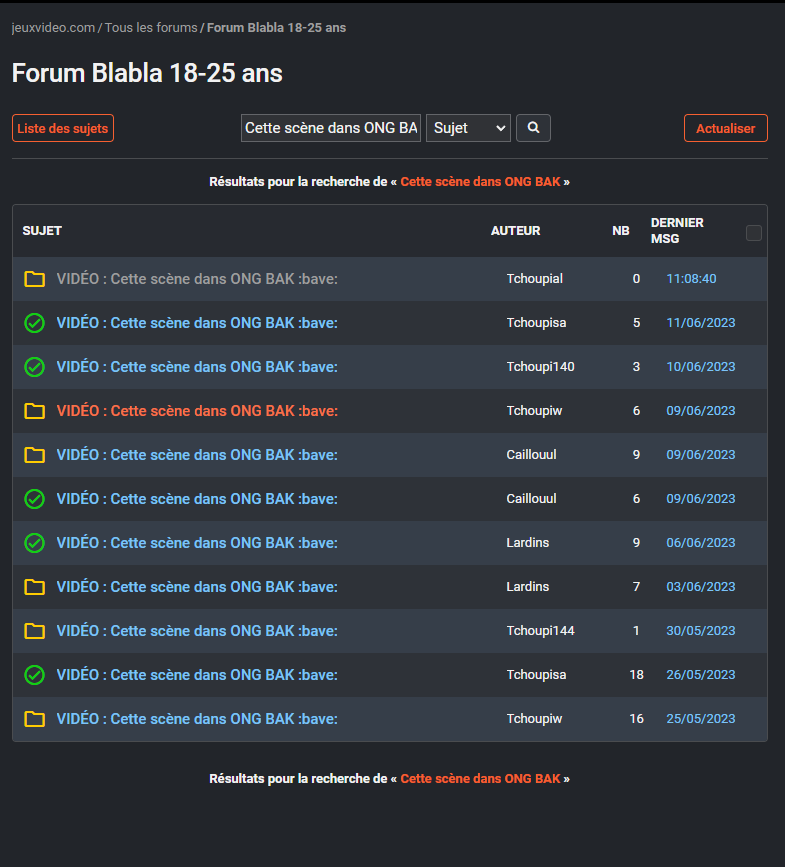The image size is (785, 867).
Task: Open last message time 11:08:40
Action: [x=691, y=279]
